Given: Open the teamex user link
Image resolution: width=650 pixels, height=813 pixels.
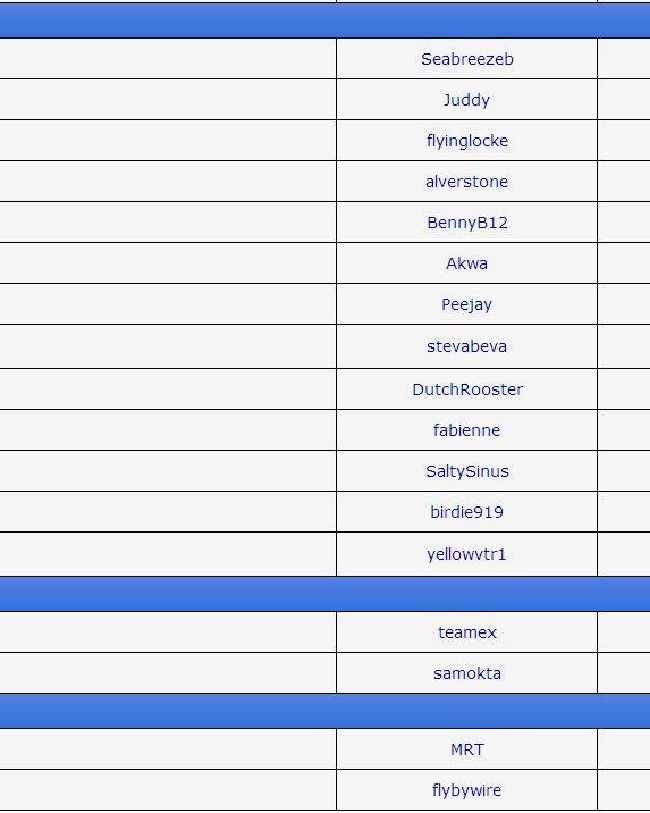Looking at the screenshot, I should coord(467,633).
